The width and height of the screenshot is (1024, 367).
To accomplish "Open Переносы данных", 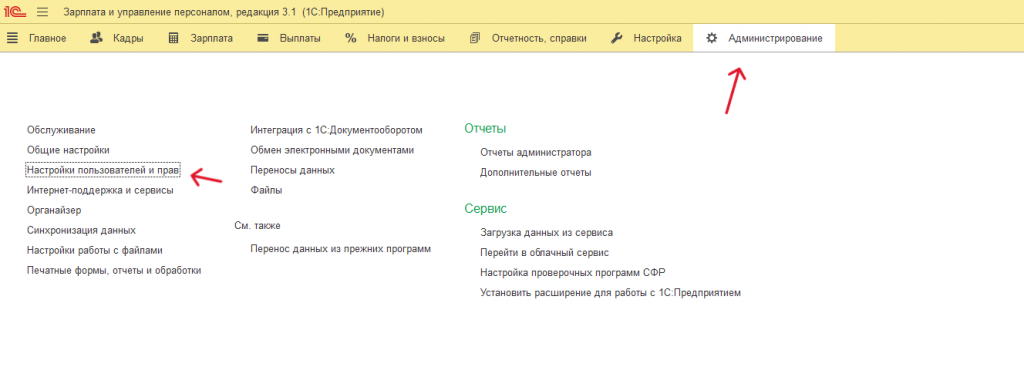I will pyautogui.click(x=293, y=170).
